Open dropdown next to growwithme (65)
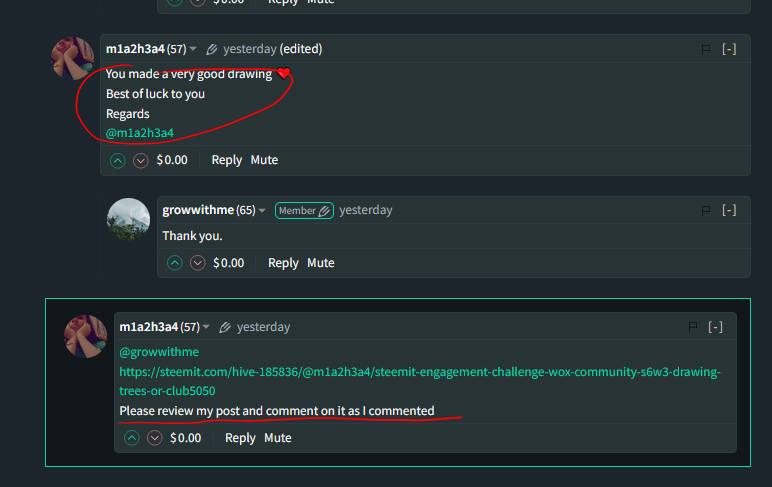 262,210
